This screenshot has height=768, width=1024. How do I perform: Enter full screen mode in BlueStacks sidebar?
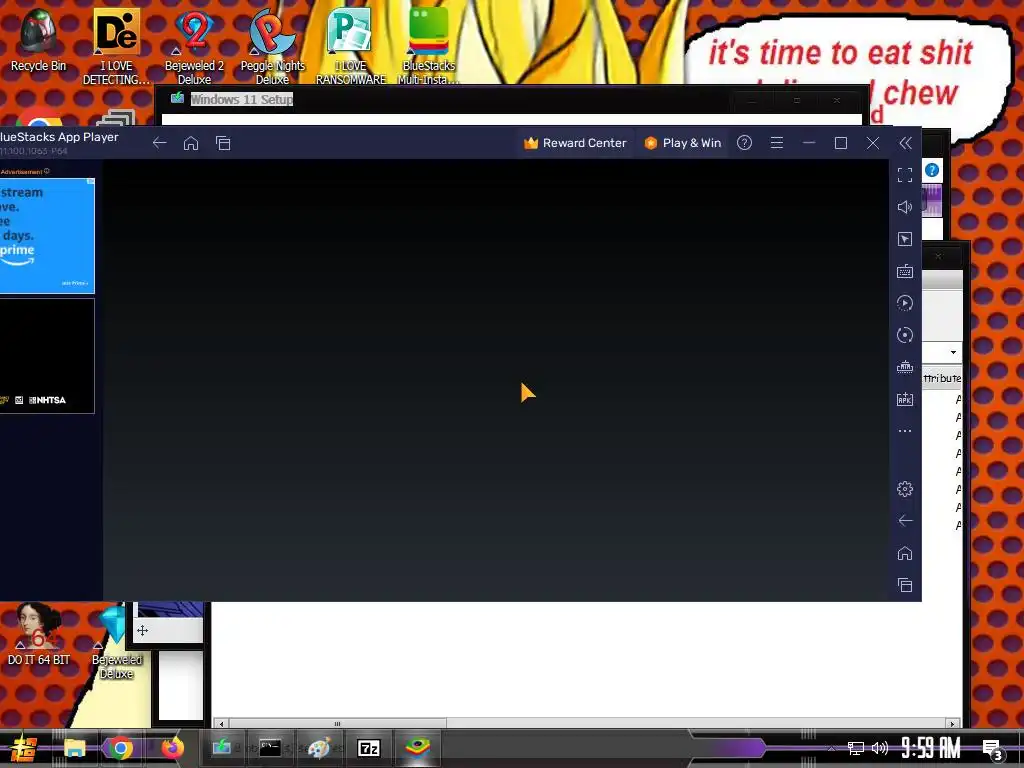[x=905, y=175]
